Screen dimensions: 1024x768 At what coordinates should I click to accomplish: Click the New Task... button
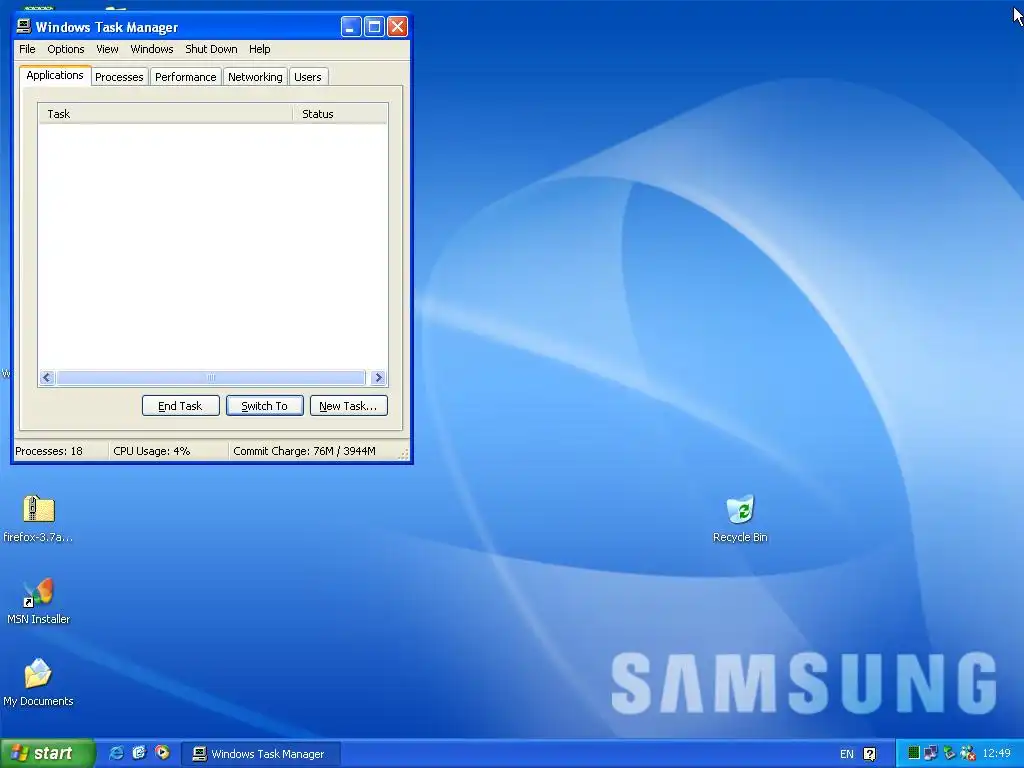(x=348, y=406)
